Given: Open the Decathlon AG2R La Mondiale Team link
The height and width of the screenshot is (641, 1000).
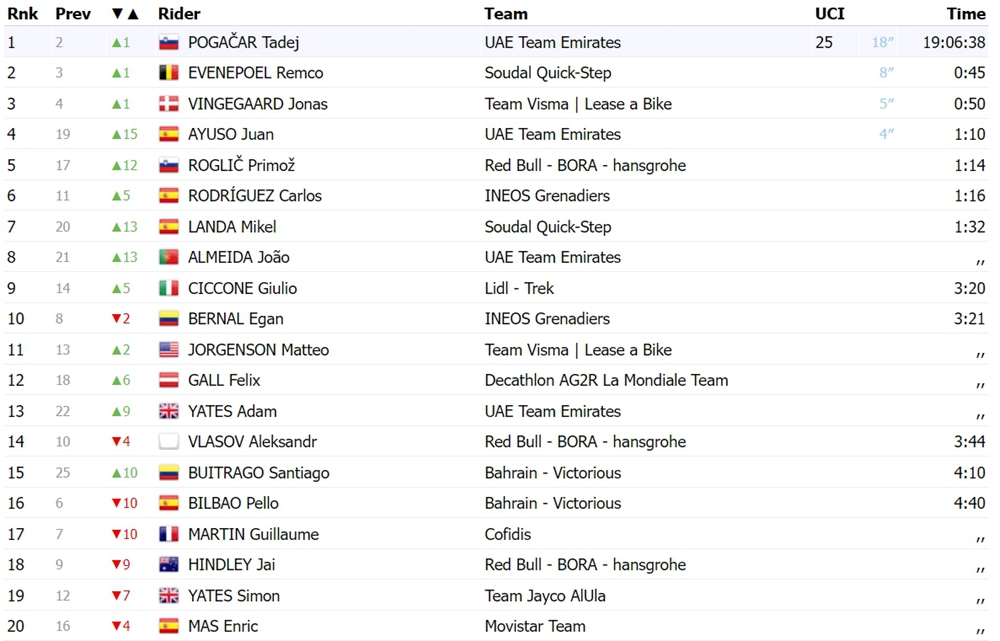Looking at the screenshot, I should coord(606,380).
